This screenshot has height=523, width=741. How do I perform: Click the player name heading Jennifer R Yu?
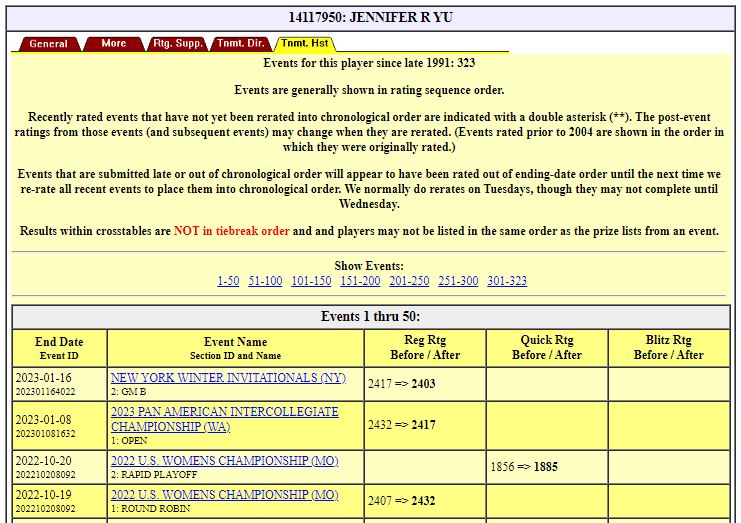click(x=370, y=17)
